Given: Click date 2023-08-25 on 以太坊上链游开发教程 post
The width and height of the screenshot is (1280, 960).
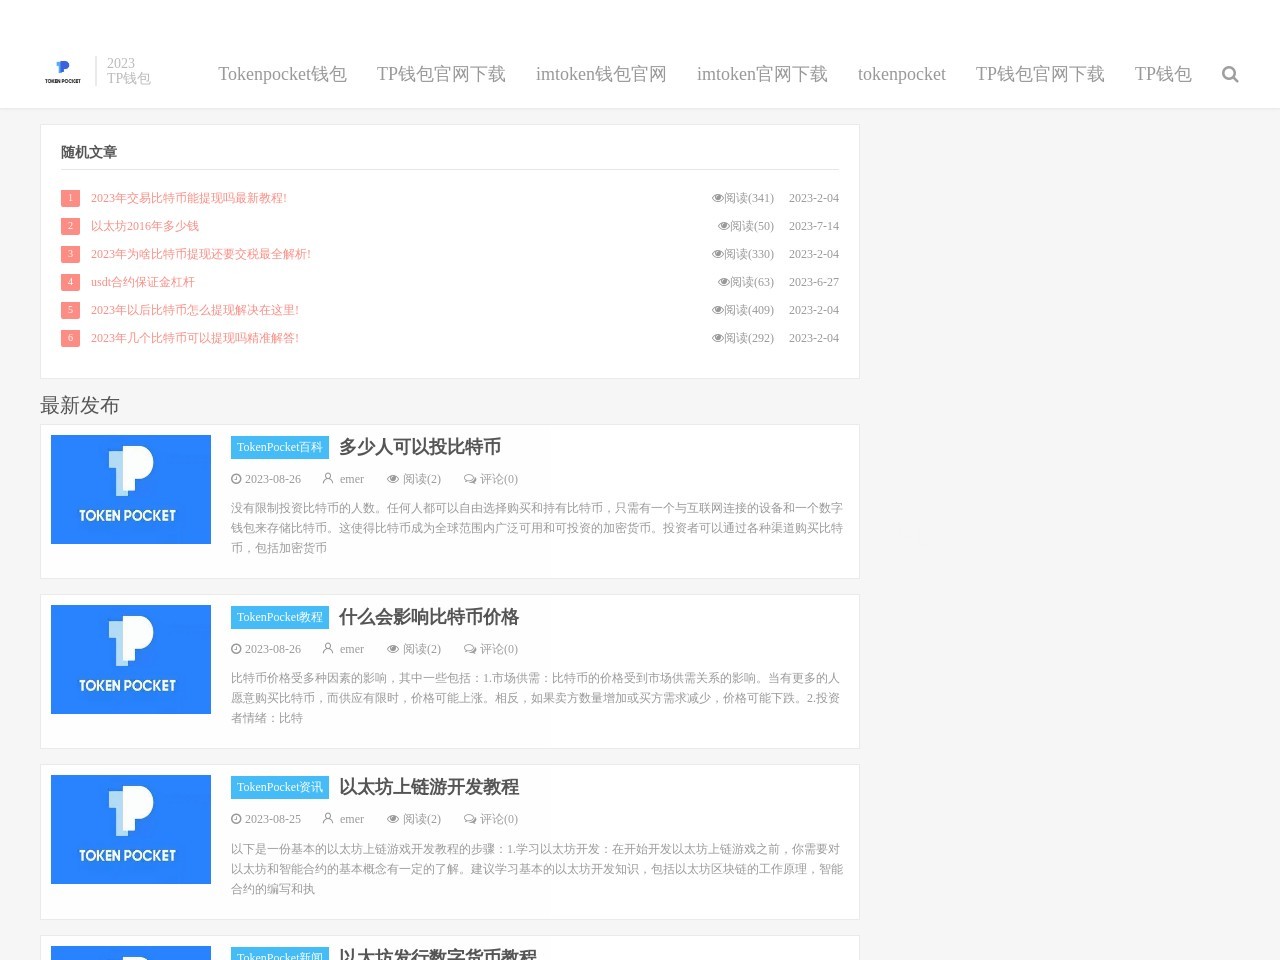Looking at the screenshot, I should (x=273, y=819).
